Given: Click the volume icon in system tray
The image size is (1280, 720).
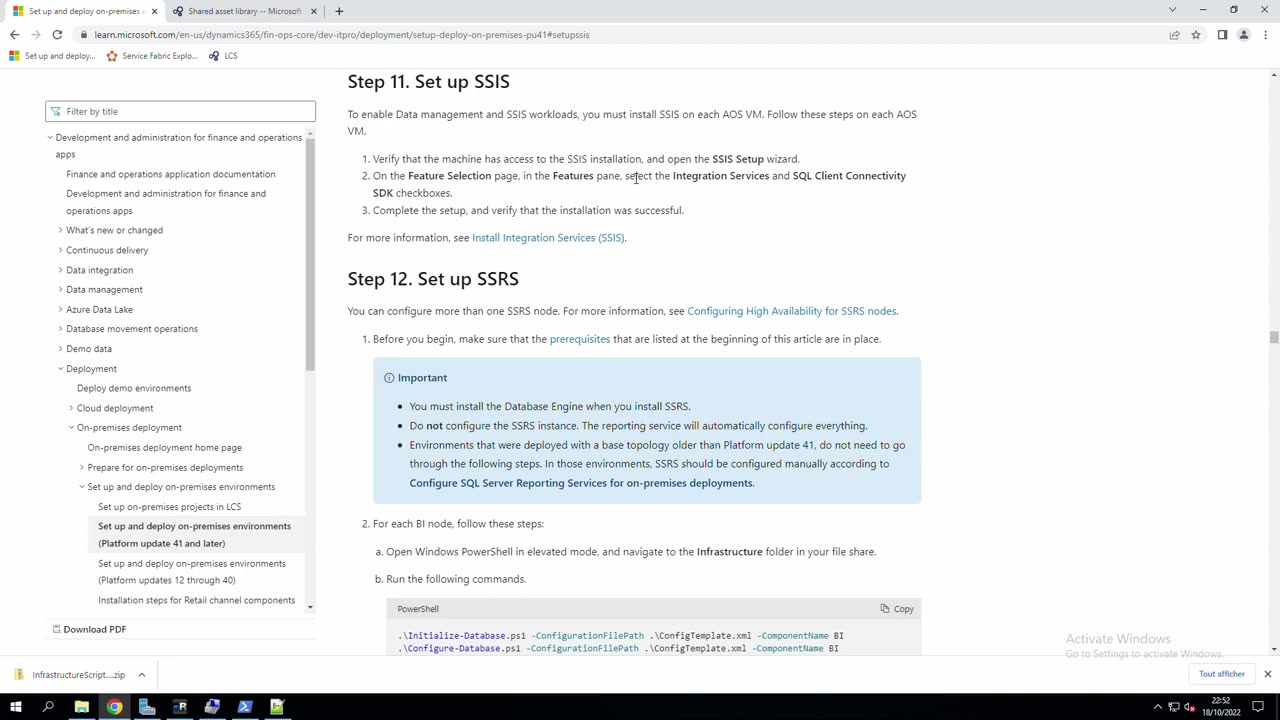Looking at the screenshot, I should pos(1190,707).
